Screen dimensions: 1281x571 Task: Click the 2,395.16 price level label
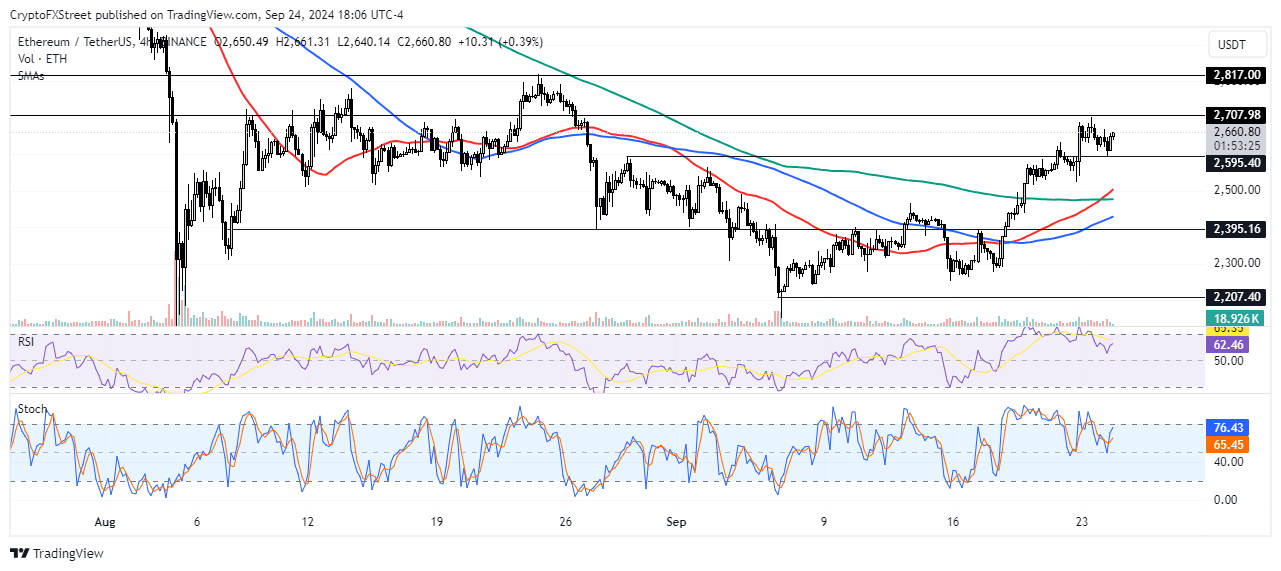[1236, 229]
